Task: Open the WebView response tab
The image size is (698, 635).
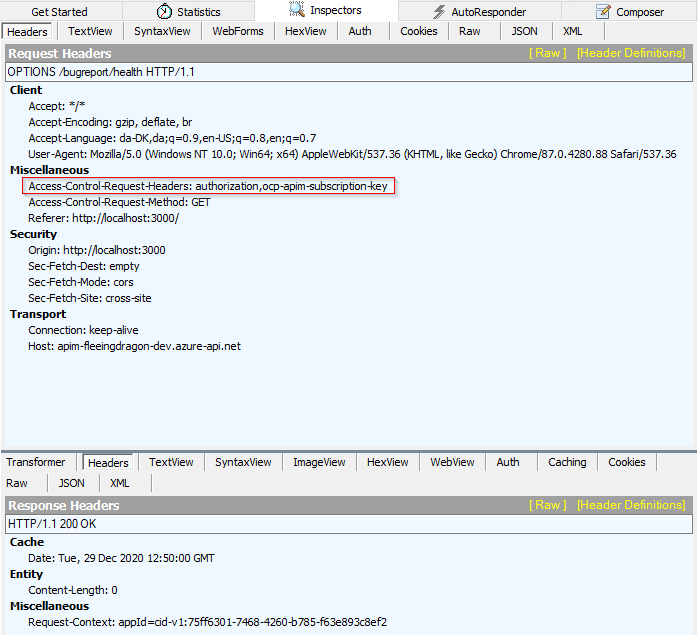Action: 452,462
